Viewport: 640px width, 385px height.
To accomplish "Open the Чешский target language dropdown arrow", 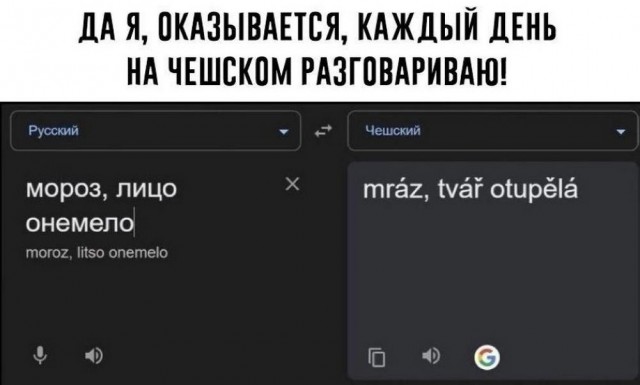I will 621,131.
